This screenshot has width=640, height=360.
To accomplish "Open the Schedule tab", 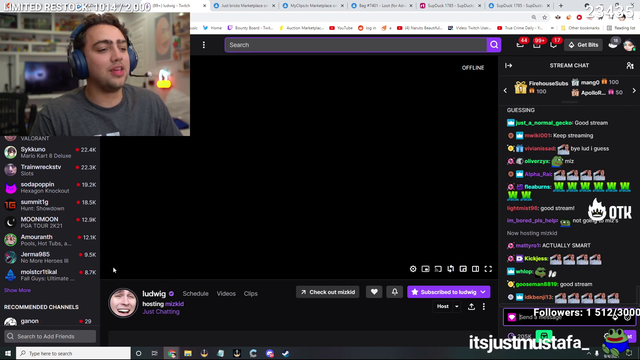I will [x=196, y=293].
